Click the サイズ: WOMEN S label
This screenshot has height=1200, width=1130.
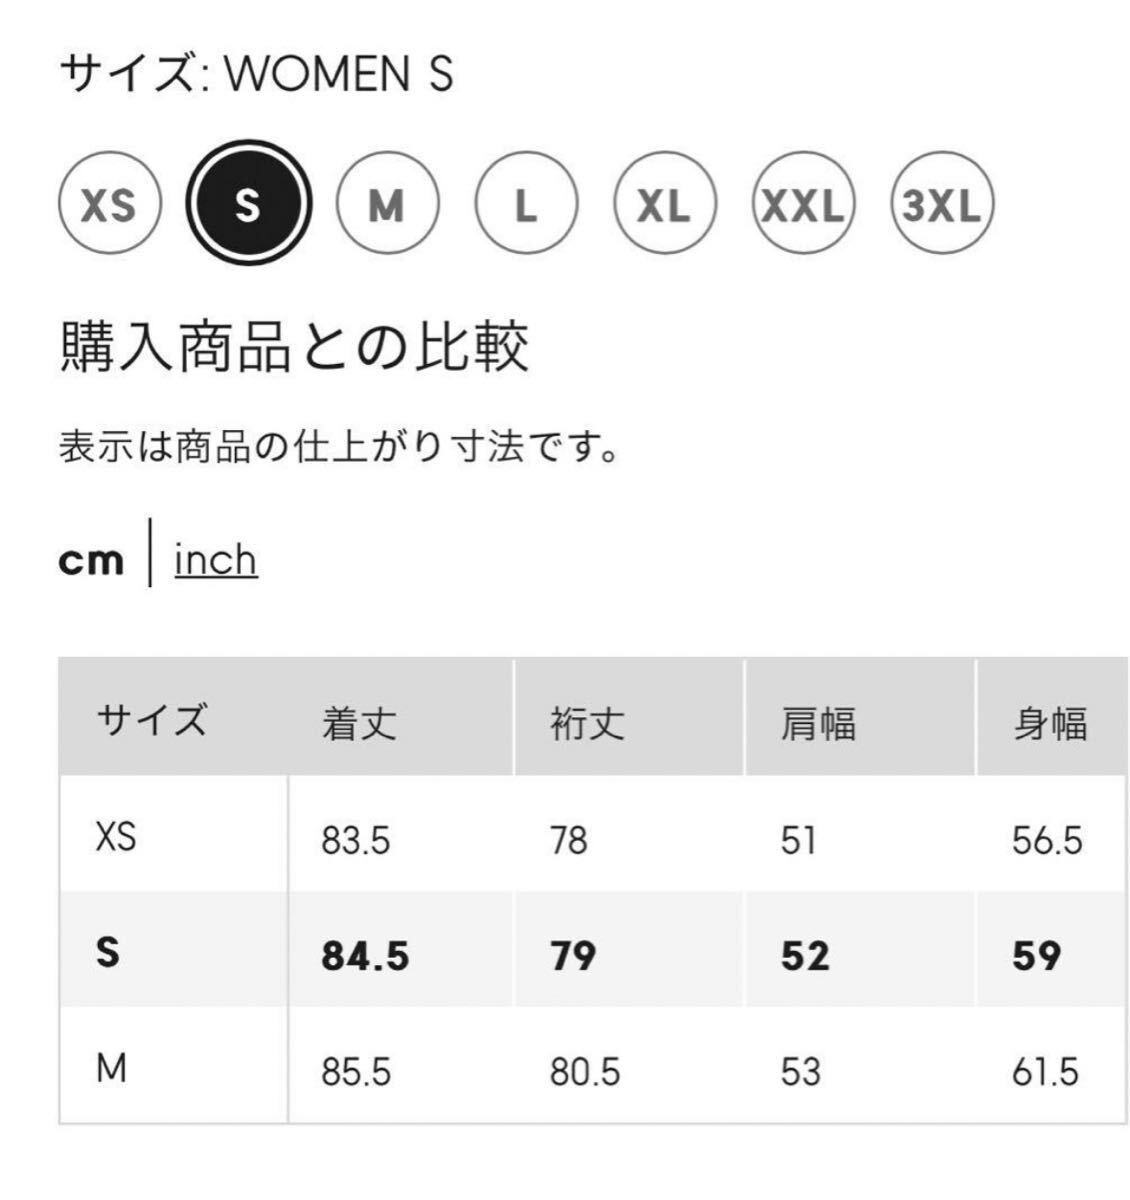click(x=257, y=74)
